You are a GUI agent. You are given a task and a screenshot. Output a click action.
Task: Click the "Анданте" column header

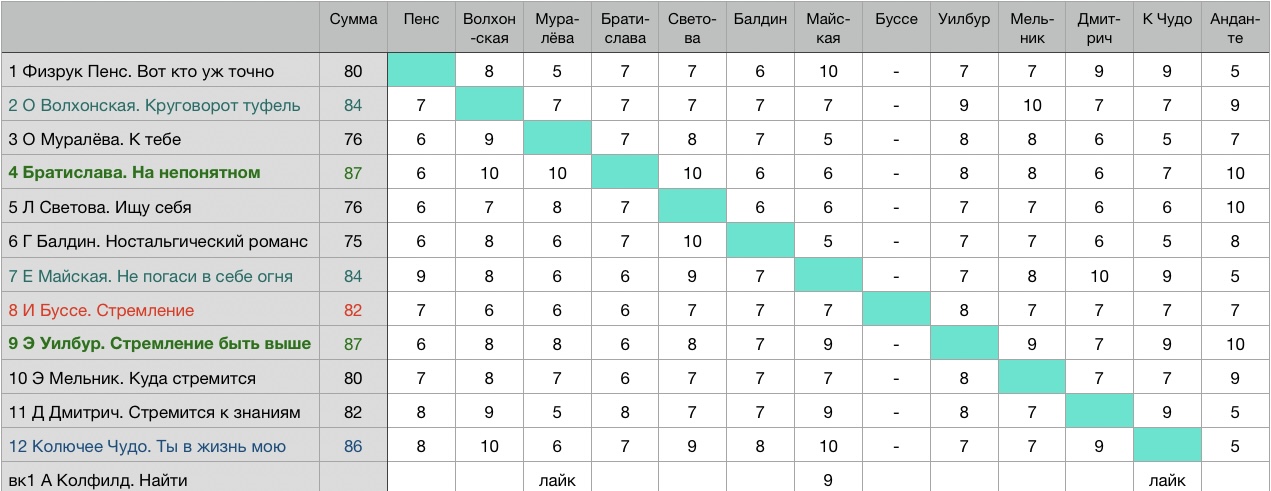click(1235, 28)
